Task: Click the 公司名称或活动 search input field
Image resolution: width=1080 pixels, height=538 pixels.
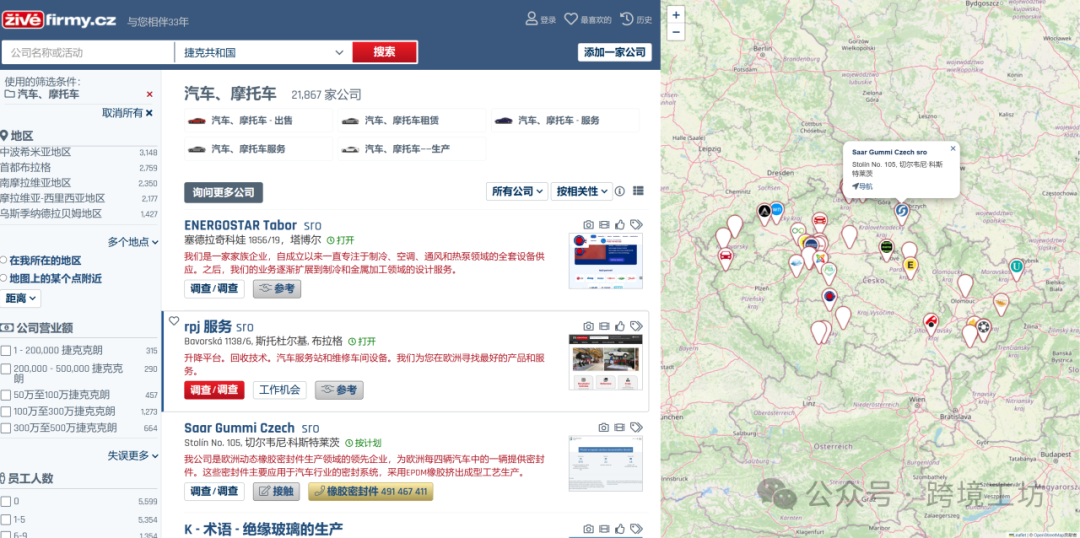Action: [88, 52]
